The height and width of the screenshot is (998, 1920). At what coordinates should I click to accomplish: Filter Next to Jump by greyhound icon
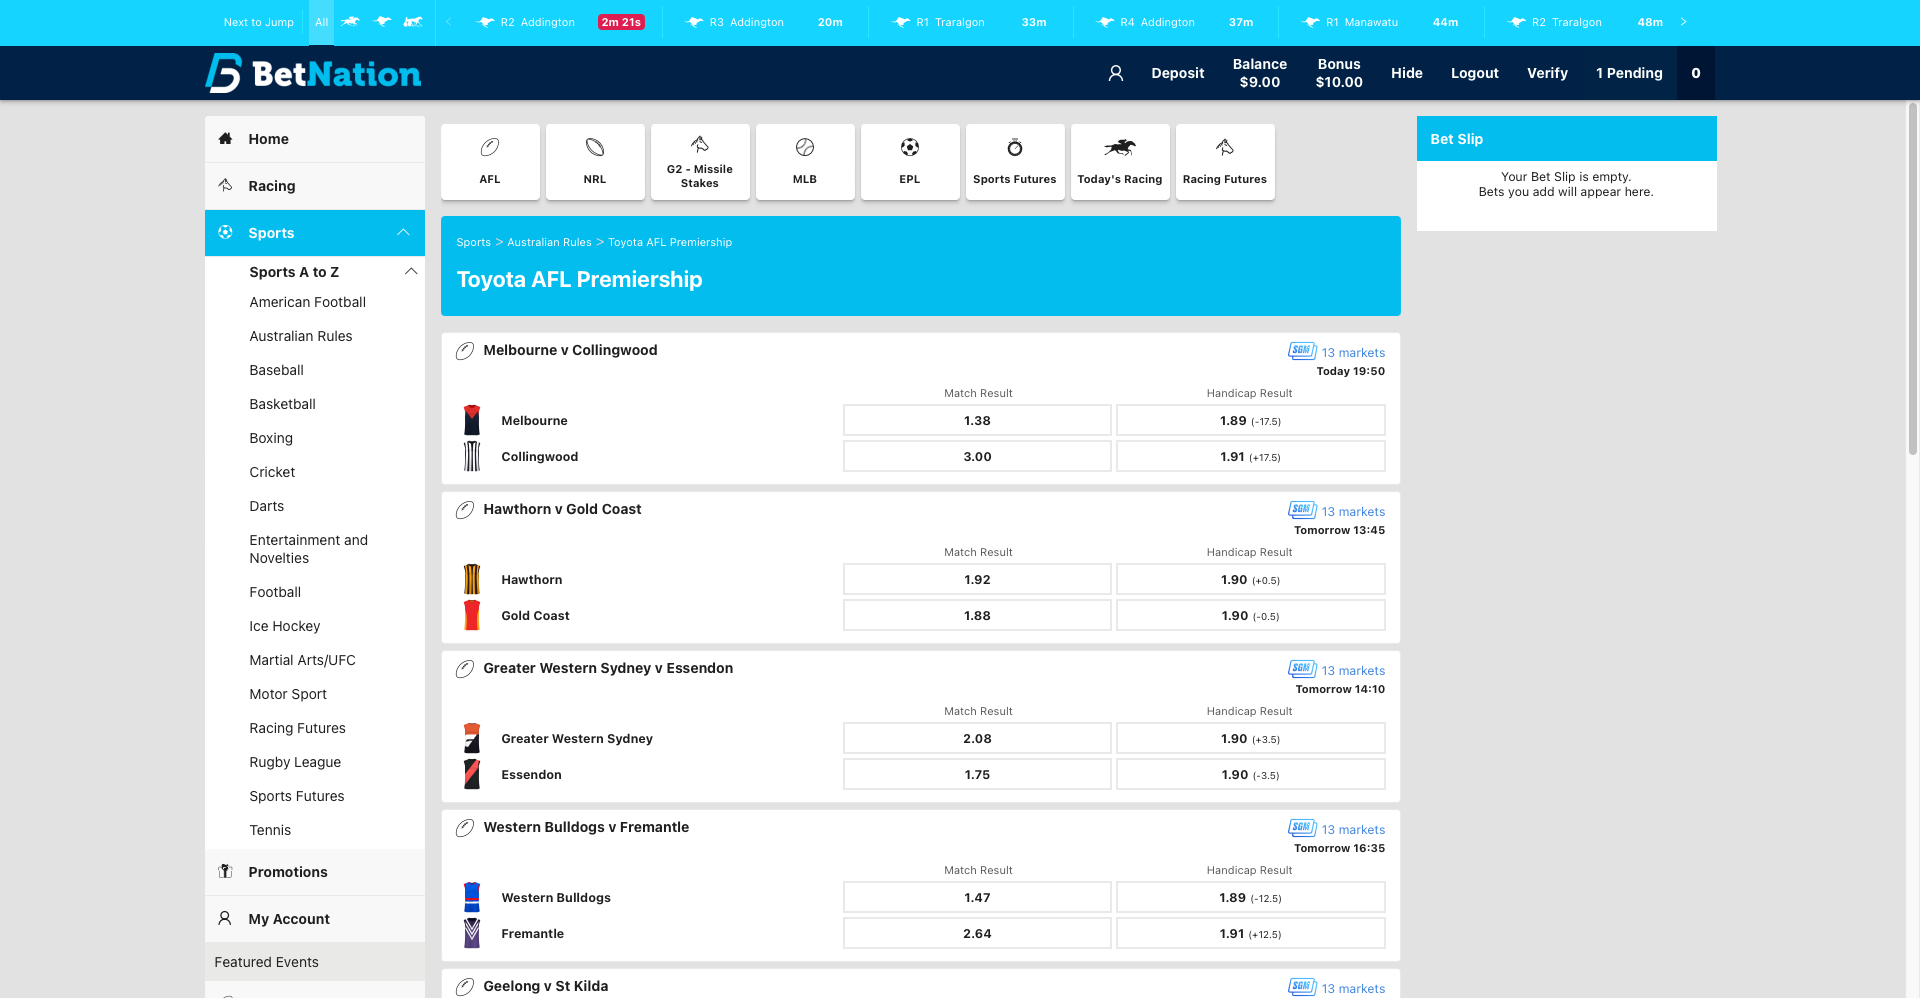click(382, 22)
